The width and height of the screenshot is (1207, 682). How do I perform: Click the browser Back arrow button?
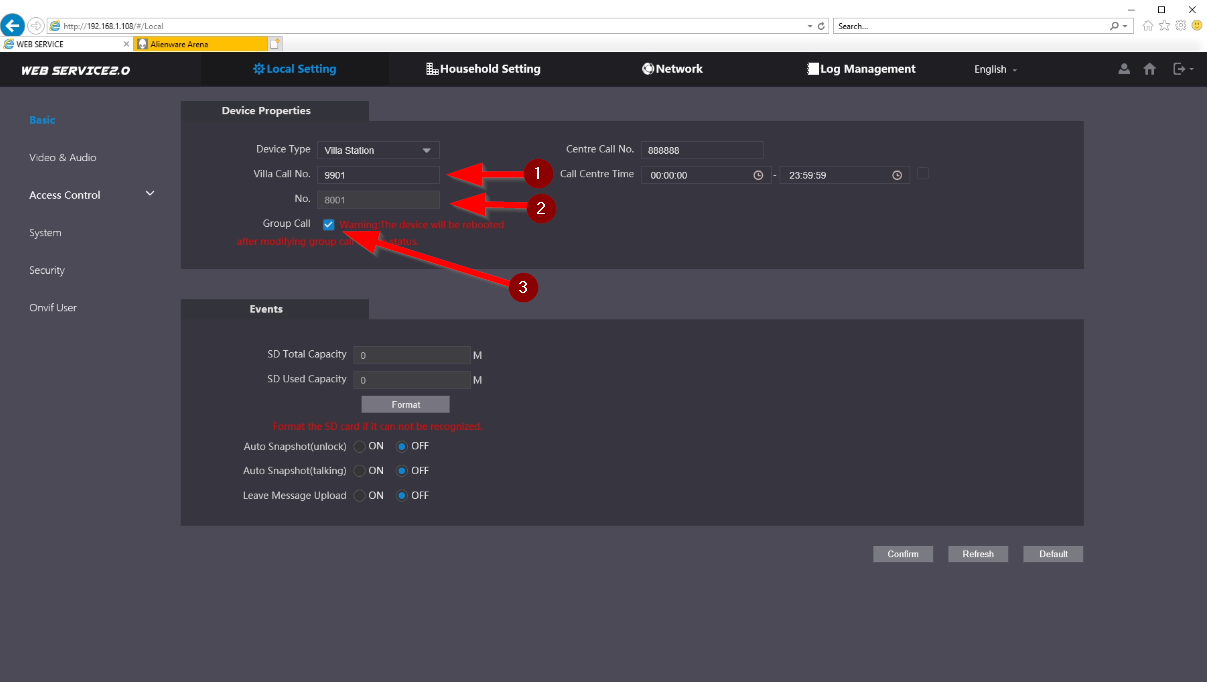pyautogui.click(x=13, y=26)
